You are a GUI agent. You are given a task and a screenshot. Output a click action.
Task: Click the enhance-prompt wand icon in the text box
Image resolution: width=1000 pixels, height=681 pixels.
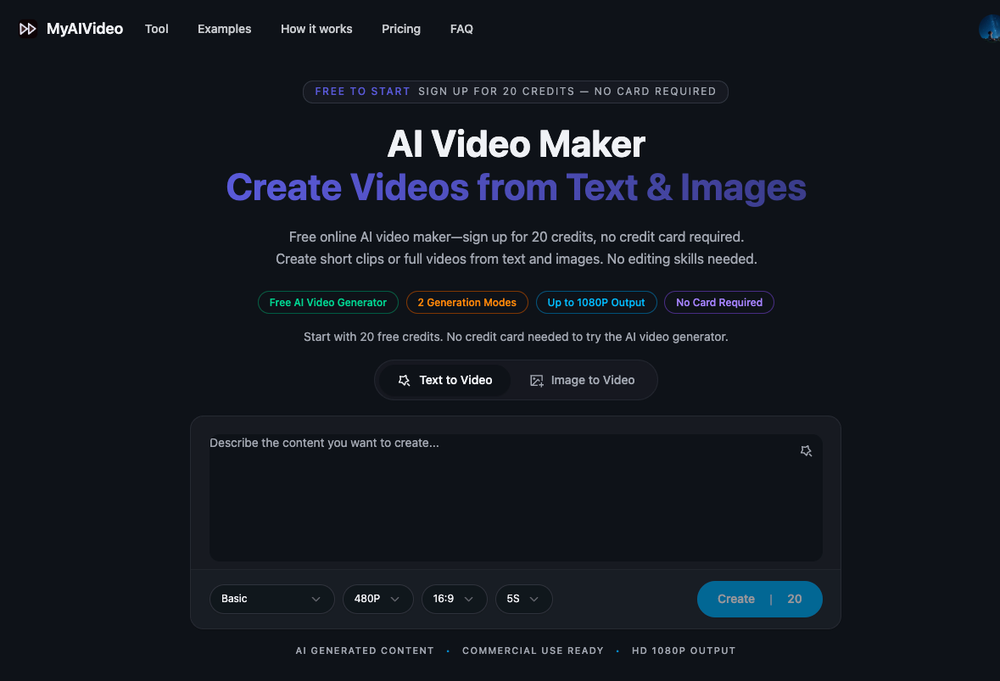pos(805,451)
